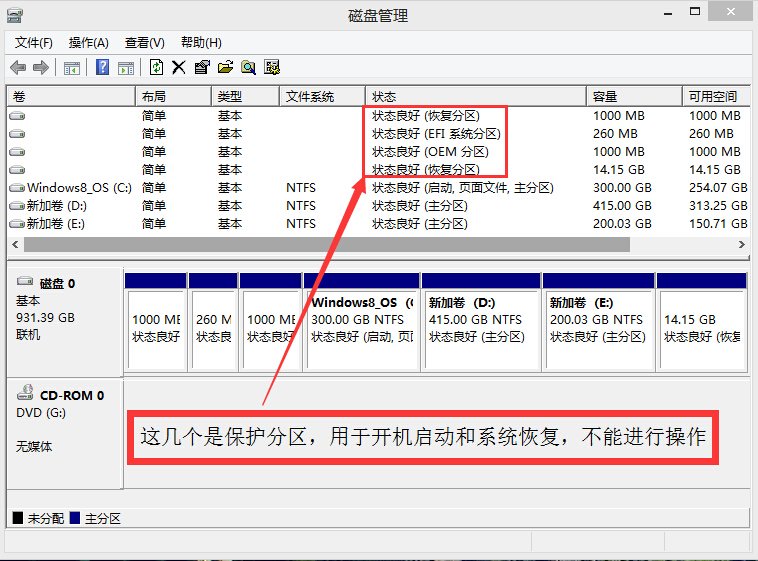Open the 查看(V) menu
The height and width of the screenshot is (561, 758).
coord(145,43)
